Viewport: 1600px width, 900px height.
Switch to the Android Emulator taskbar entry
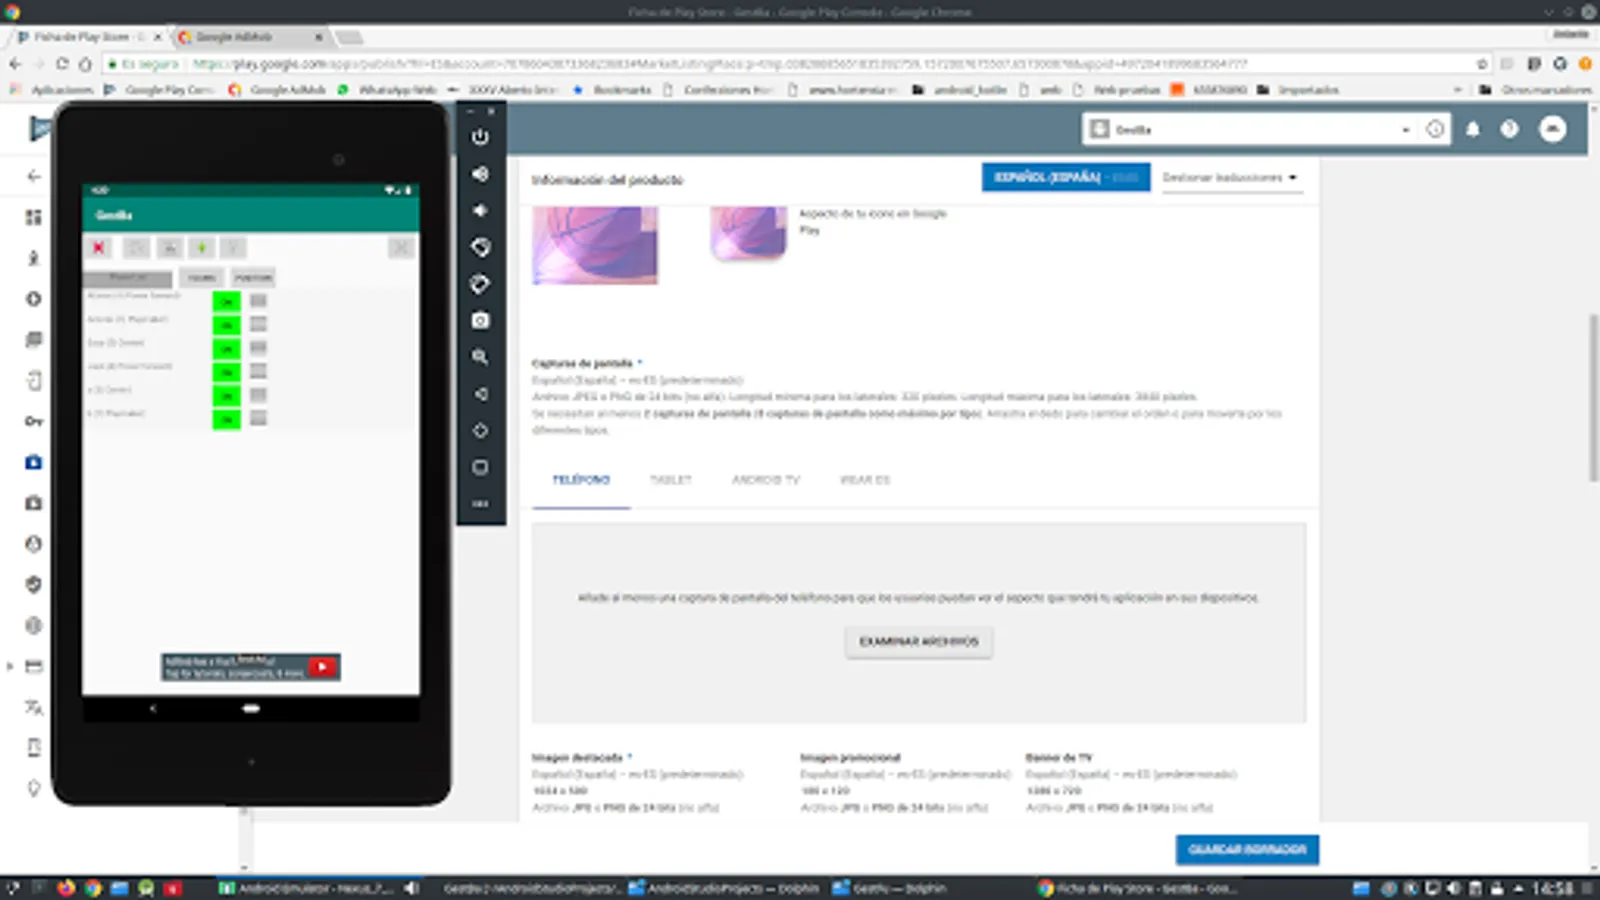308,888
